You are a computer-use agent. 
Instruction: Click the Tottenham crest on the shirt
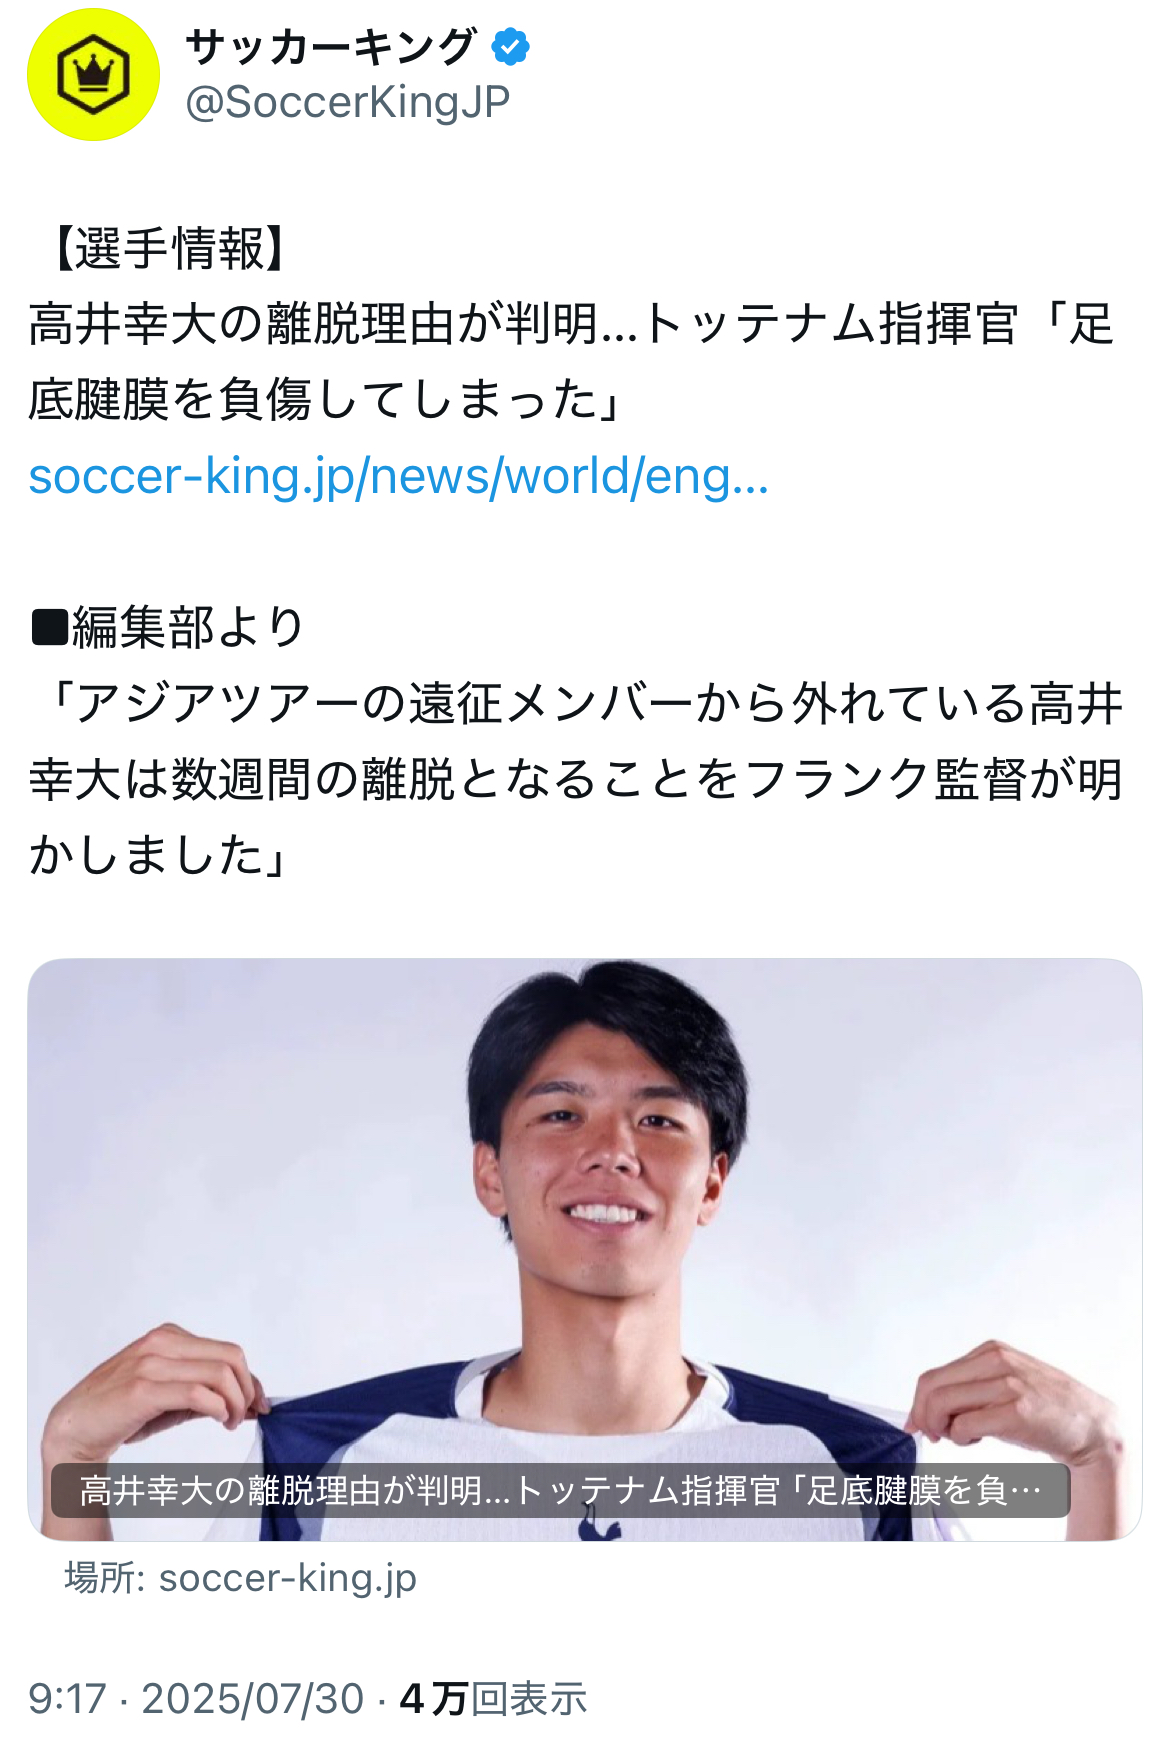(x=600, y=1526)
